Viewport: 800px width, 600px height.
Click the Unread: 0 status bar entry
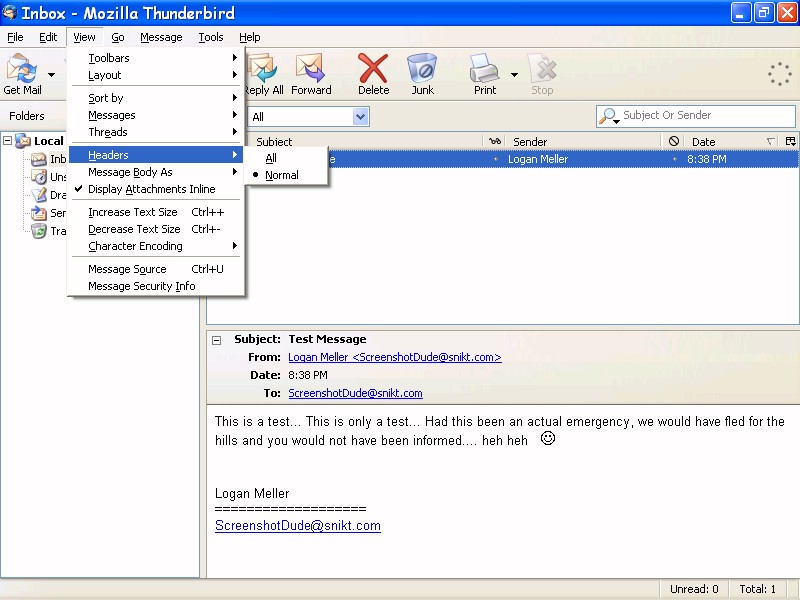coord(694,589)
